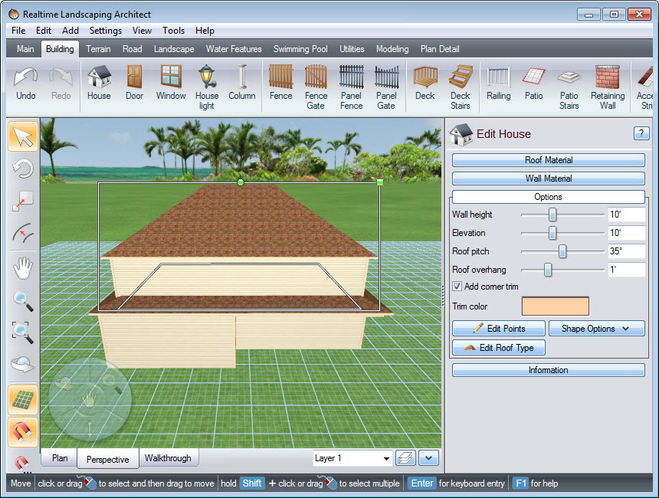Adjust the Roof pitch slider
Image resolution: width=659 pixels, height=498 pixels.
[562, 251]
